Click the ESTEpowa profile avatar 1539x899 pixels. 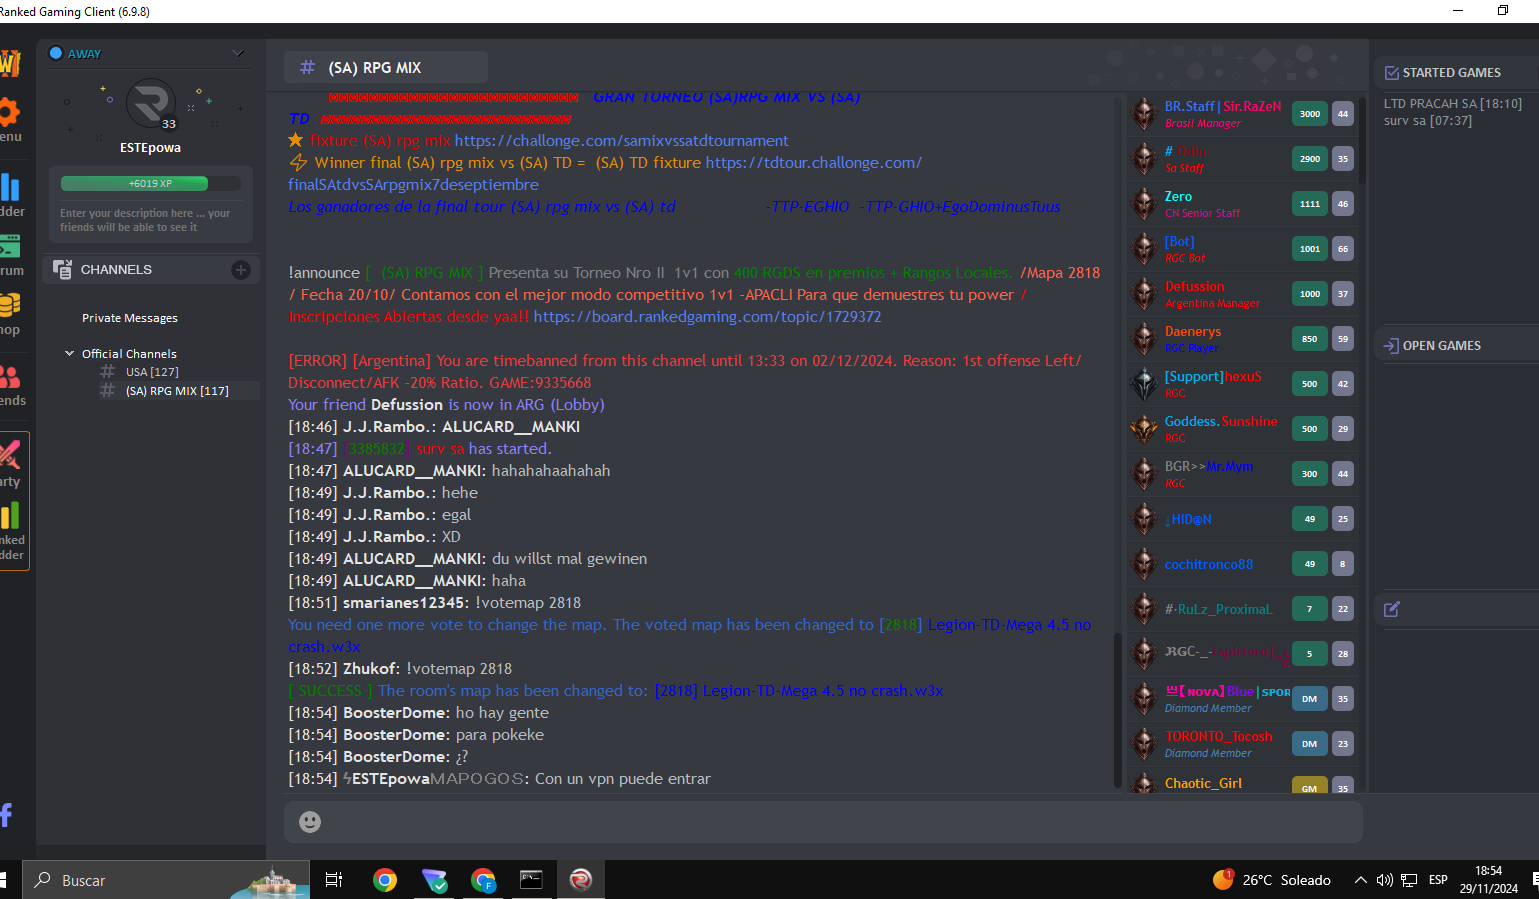pyautogui.click(x=151, y=104)
